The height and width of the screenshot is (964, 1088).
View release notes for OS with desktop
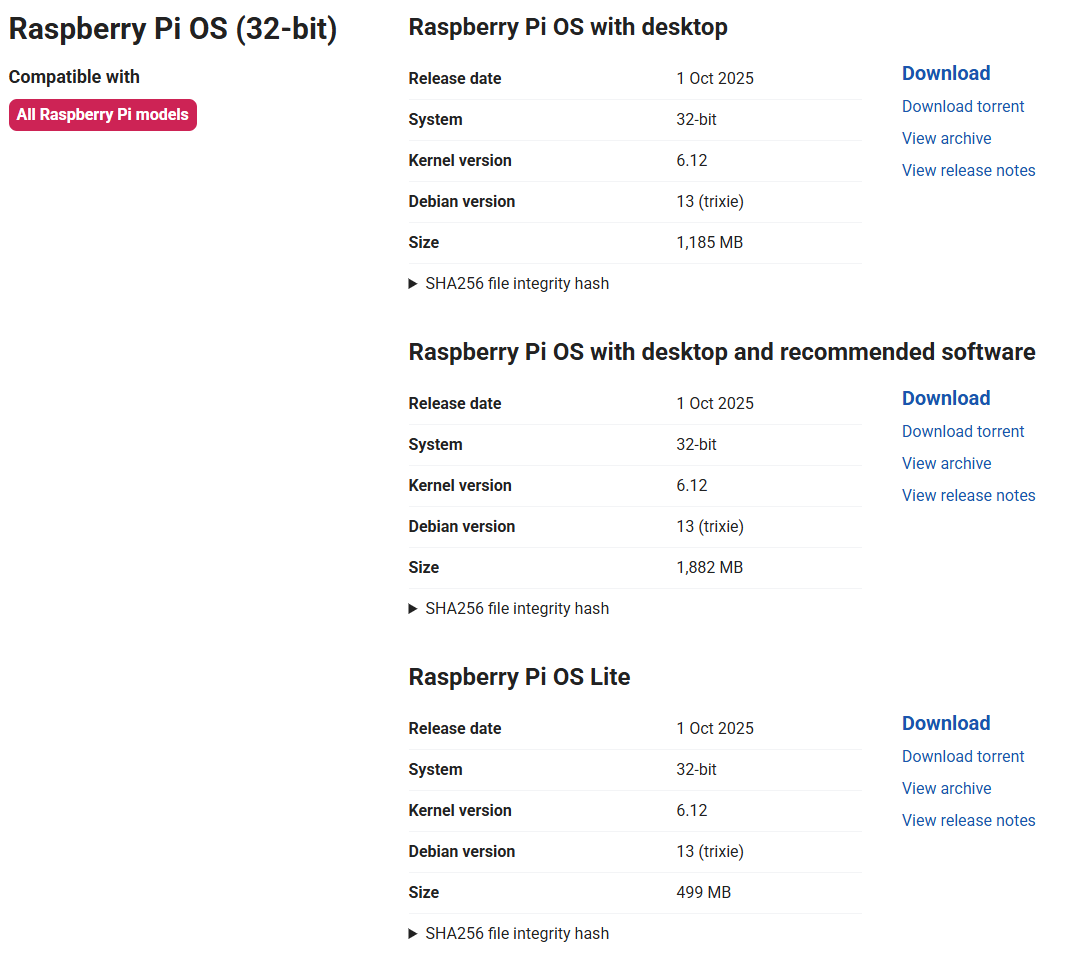(969, 171)
